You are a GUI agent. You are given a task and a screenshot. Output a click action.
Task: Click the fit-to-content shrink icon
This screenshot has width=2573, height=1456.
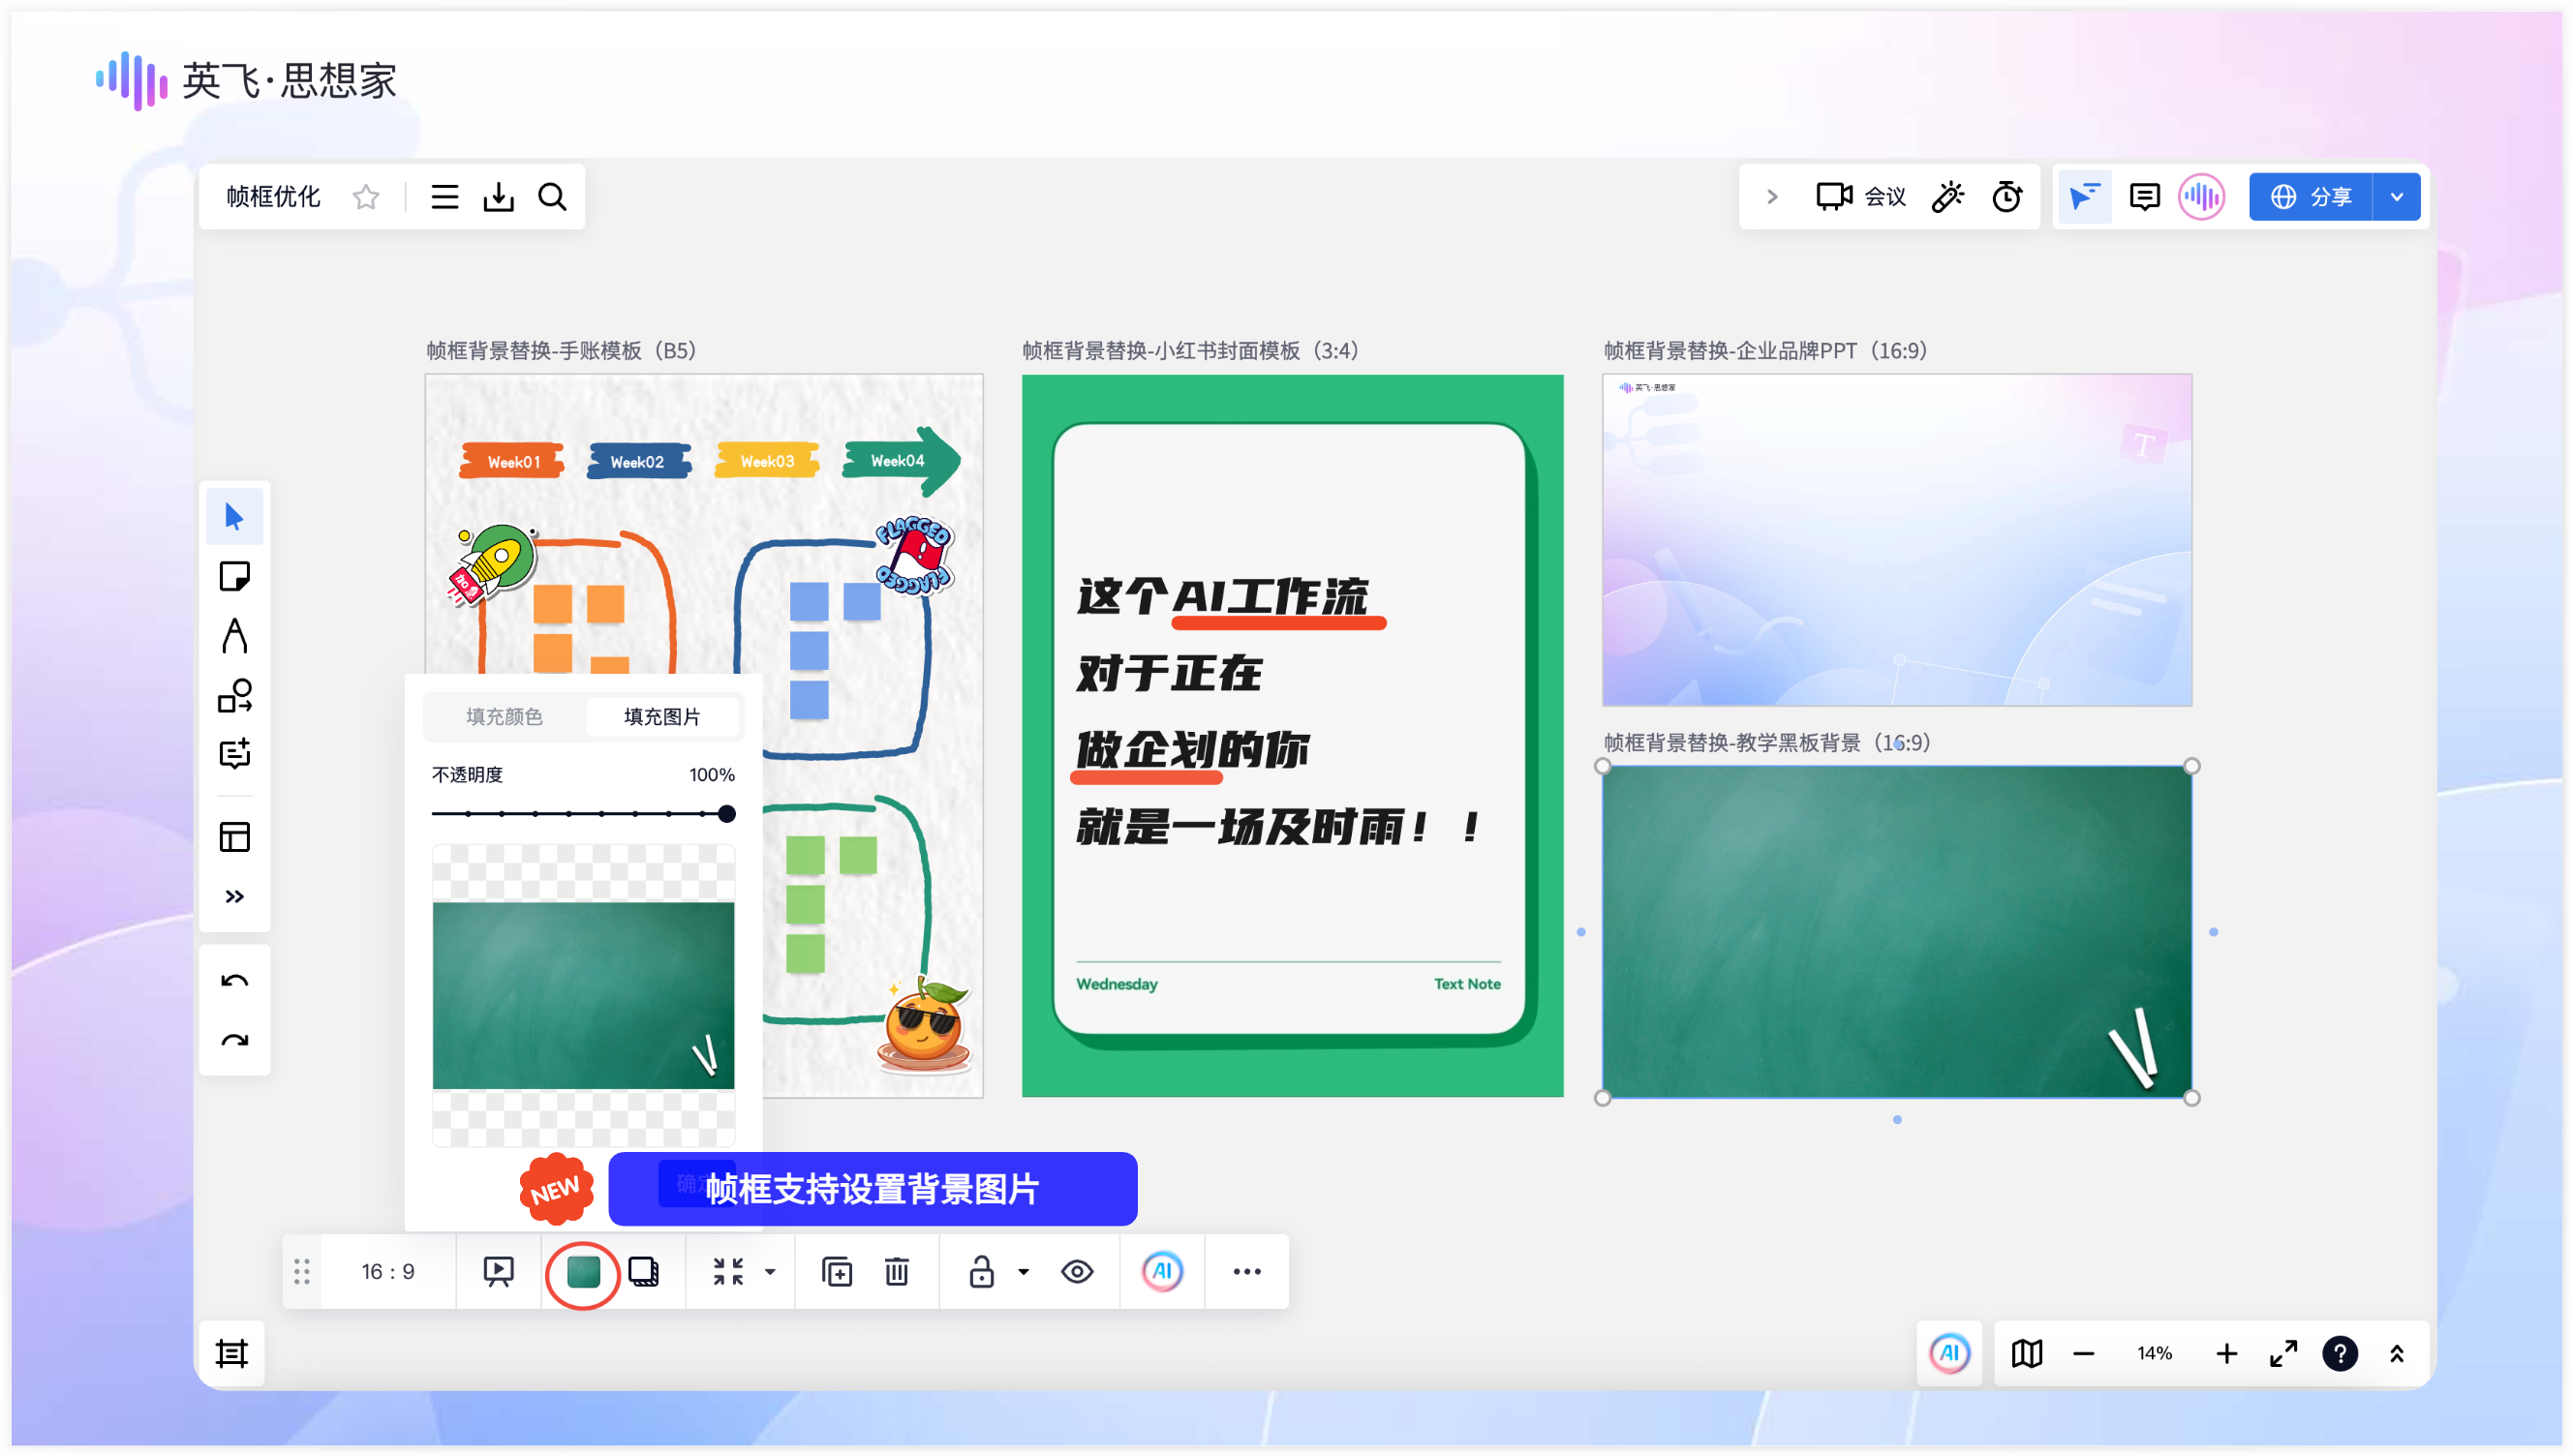[x=728, y=1271]
